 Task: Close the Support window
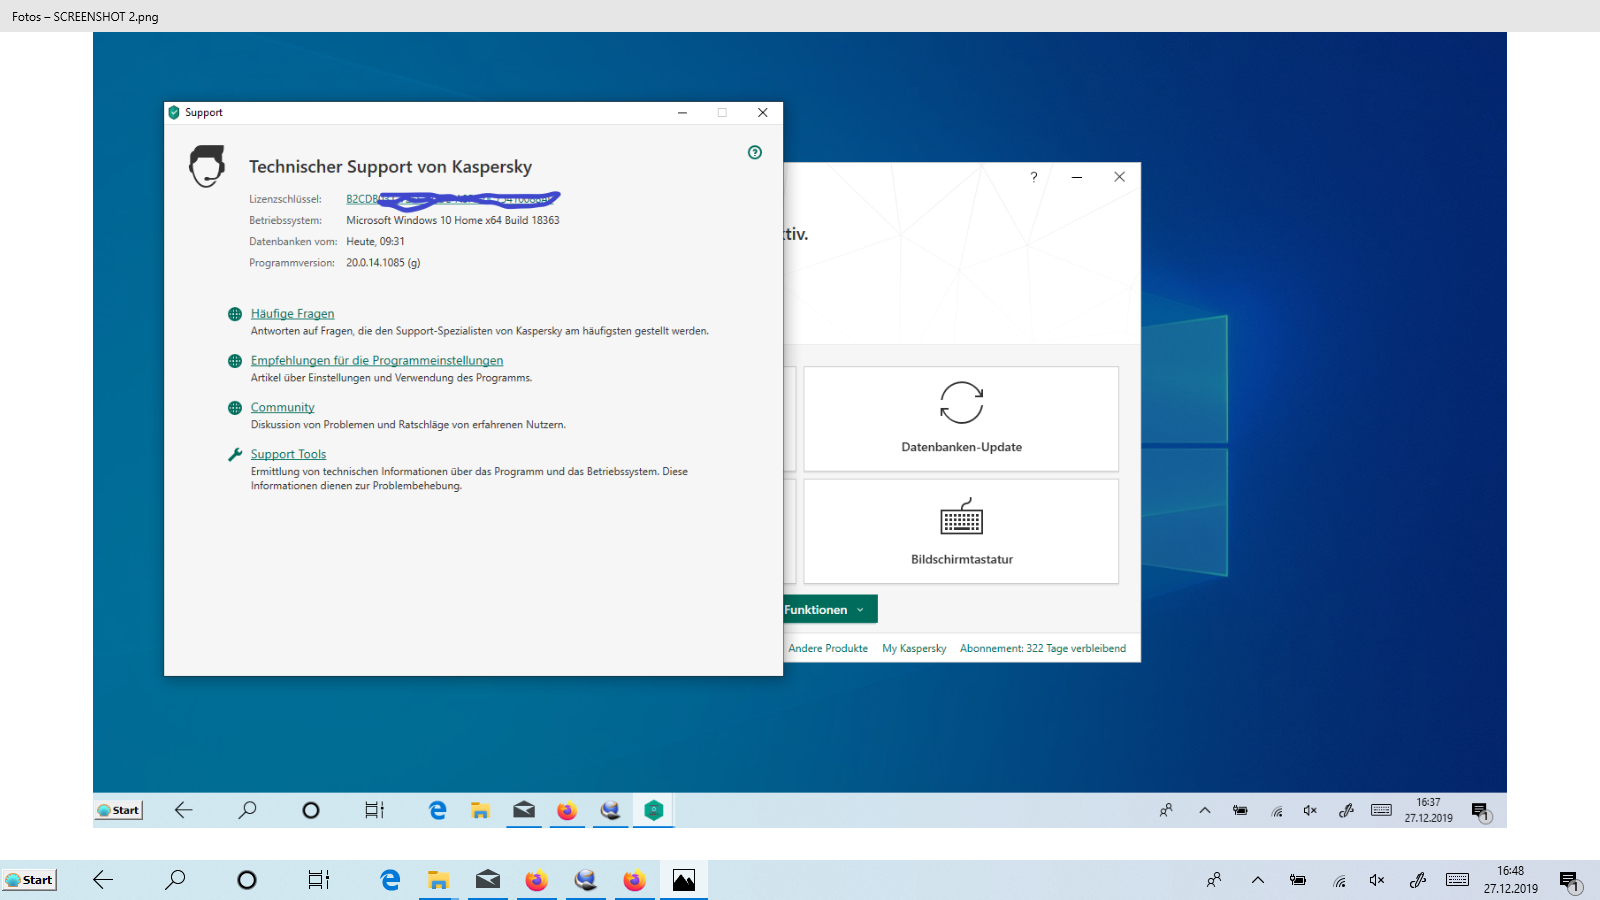click(x=763, y=113)
